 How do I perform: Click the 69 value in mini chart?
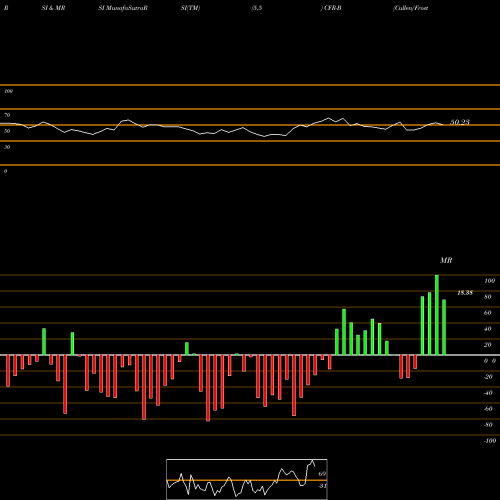322,474
